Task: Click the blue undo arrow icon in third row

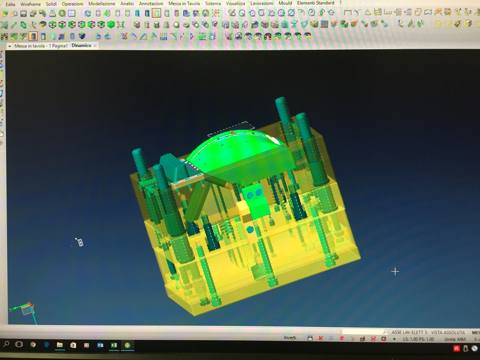Action: click(x=99, y=36)
